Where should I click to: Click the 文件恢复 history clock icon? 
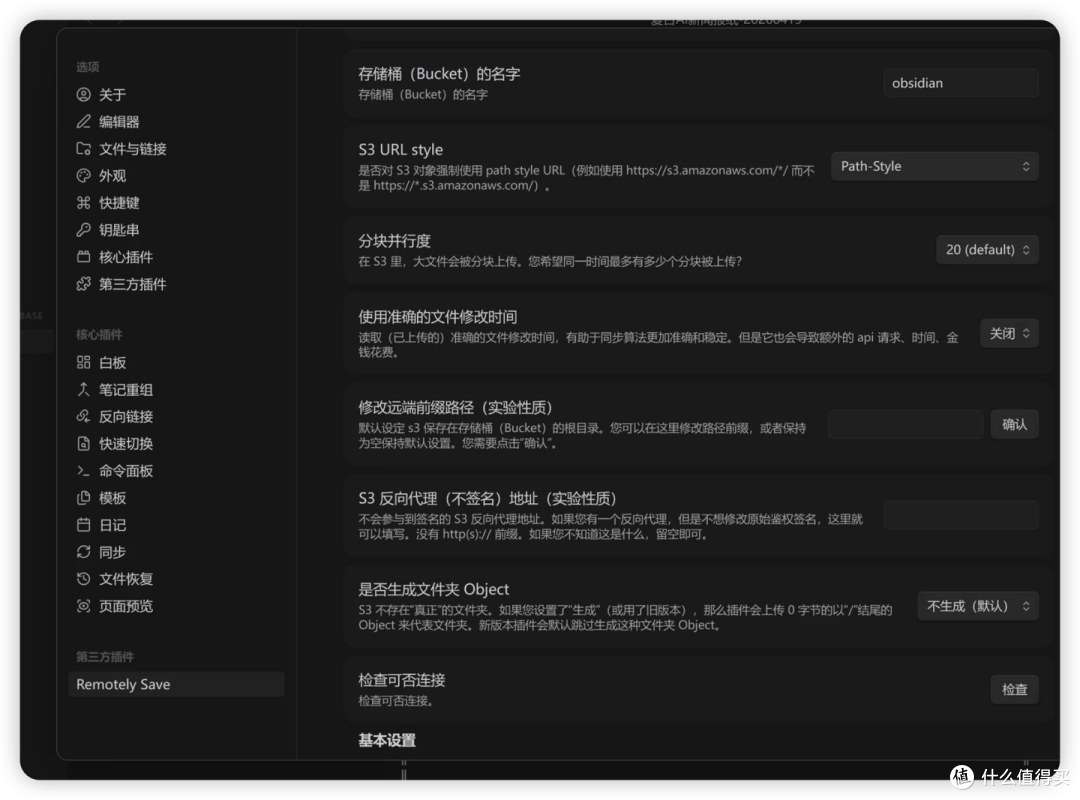pyautogui.click(x=83, y=579)
